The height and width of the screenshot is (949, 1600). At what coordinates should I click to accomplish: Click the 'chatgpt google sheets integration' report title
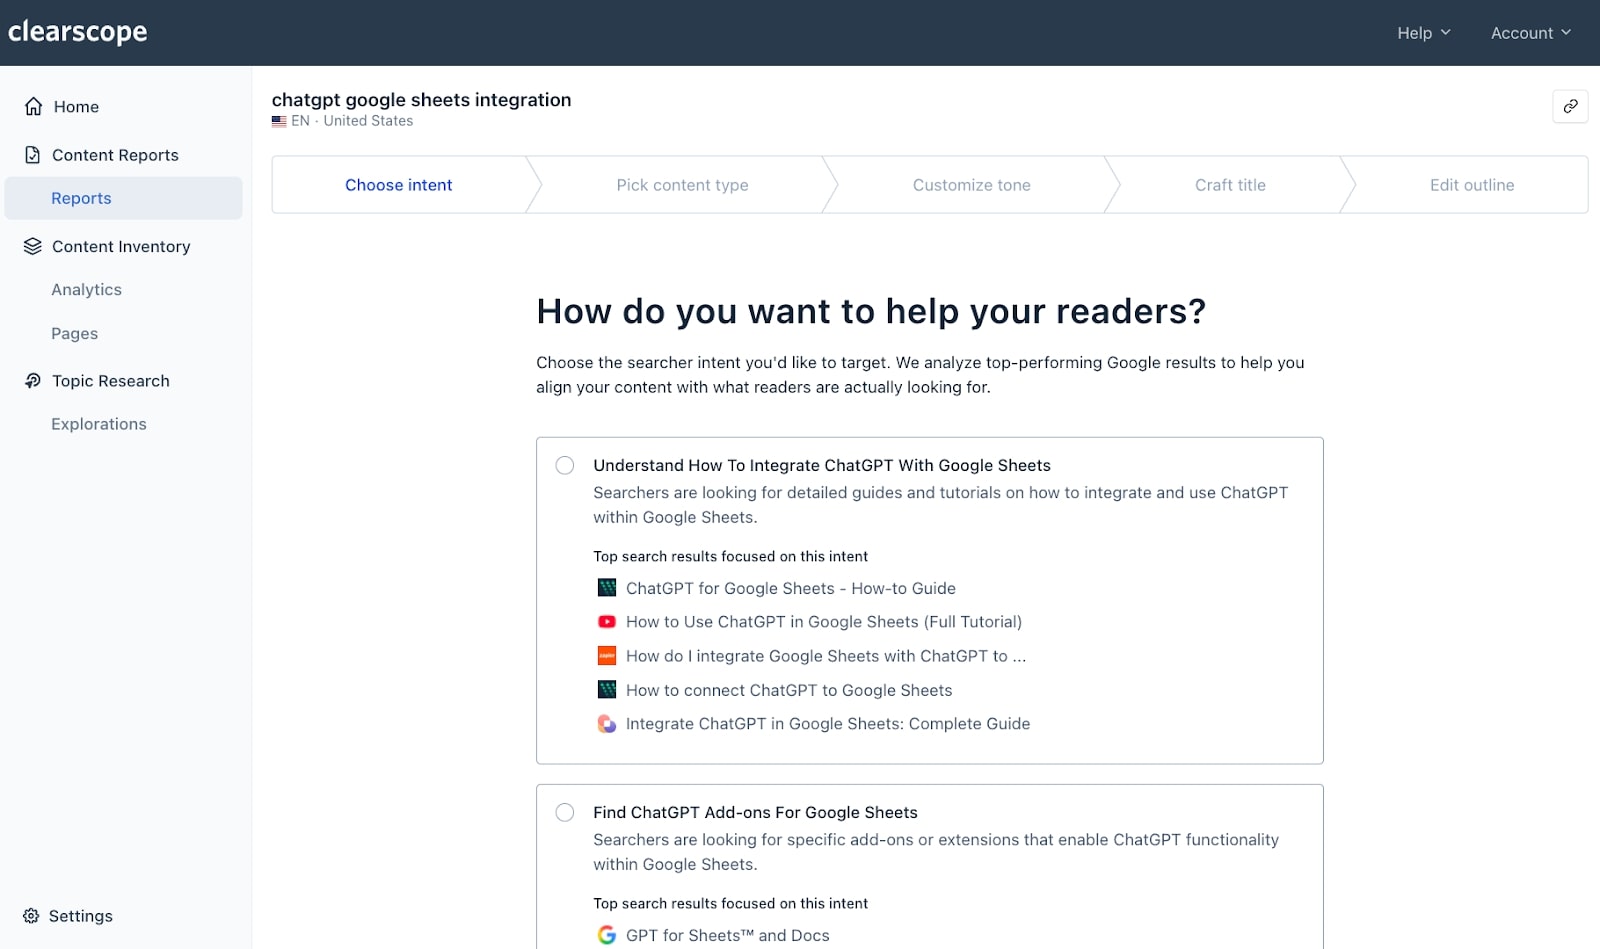click(x=421, y=100)
